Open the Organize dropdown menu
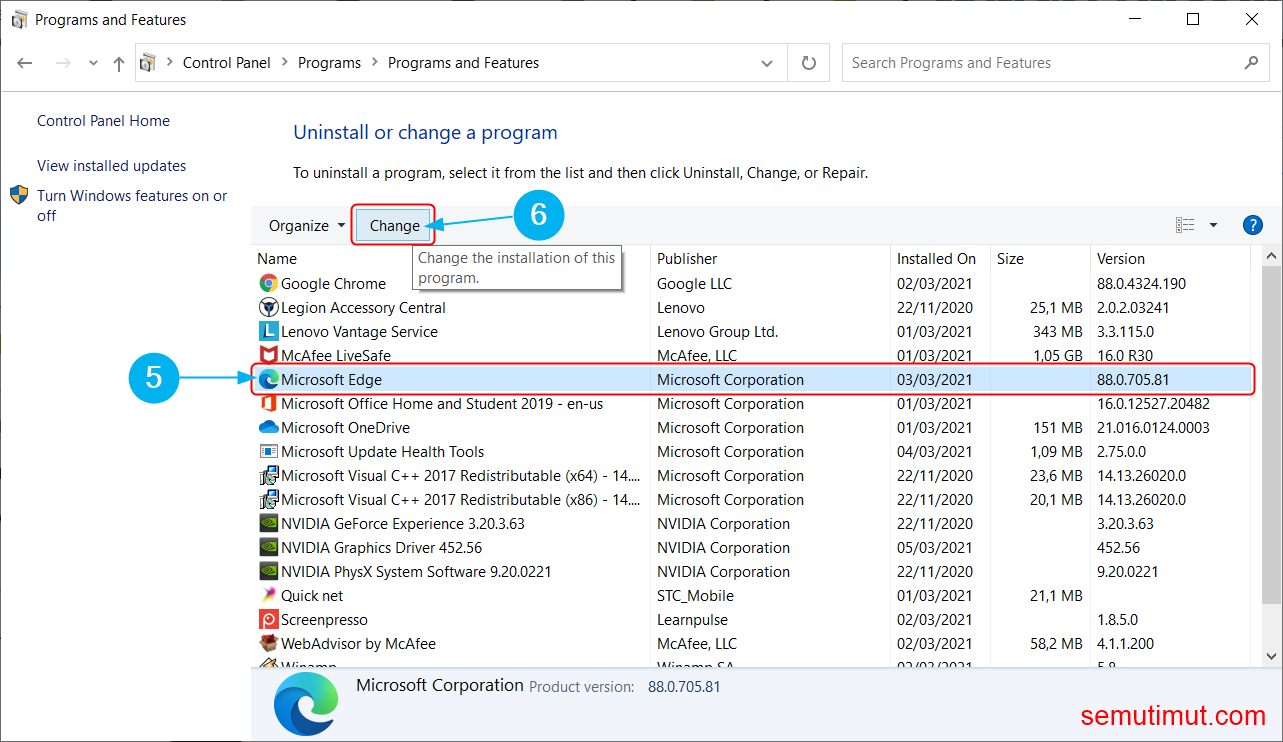Screen dimensions: 1283x742 (x=306, y=226)
